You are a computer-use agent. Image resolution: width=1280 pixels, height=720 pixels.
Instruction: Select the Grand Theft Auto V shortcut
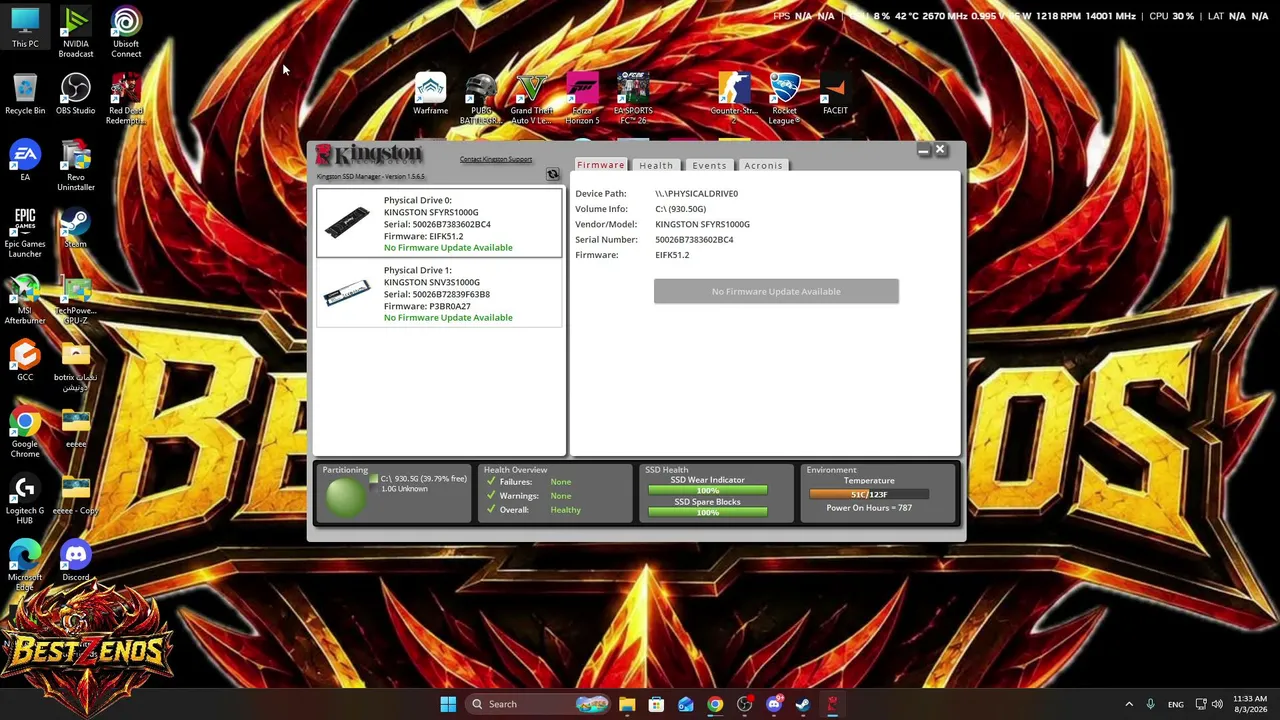tap(531, 99)
